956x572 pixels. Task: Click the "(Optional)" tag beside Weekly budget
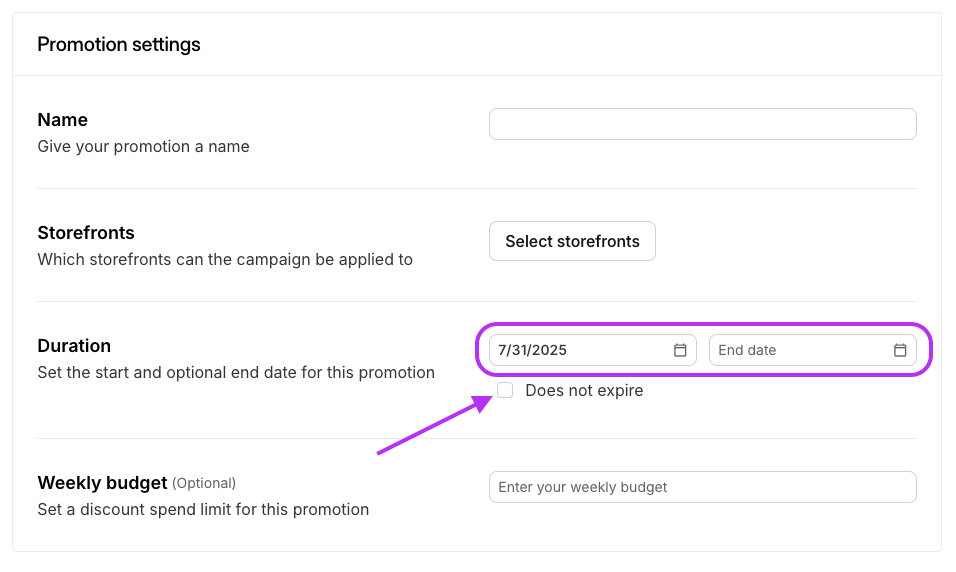[x=204, y=483]
